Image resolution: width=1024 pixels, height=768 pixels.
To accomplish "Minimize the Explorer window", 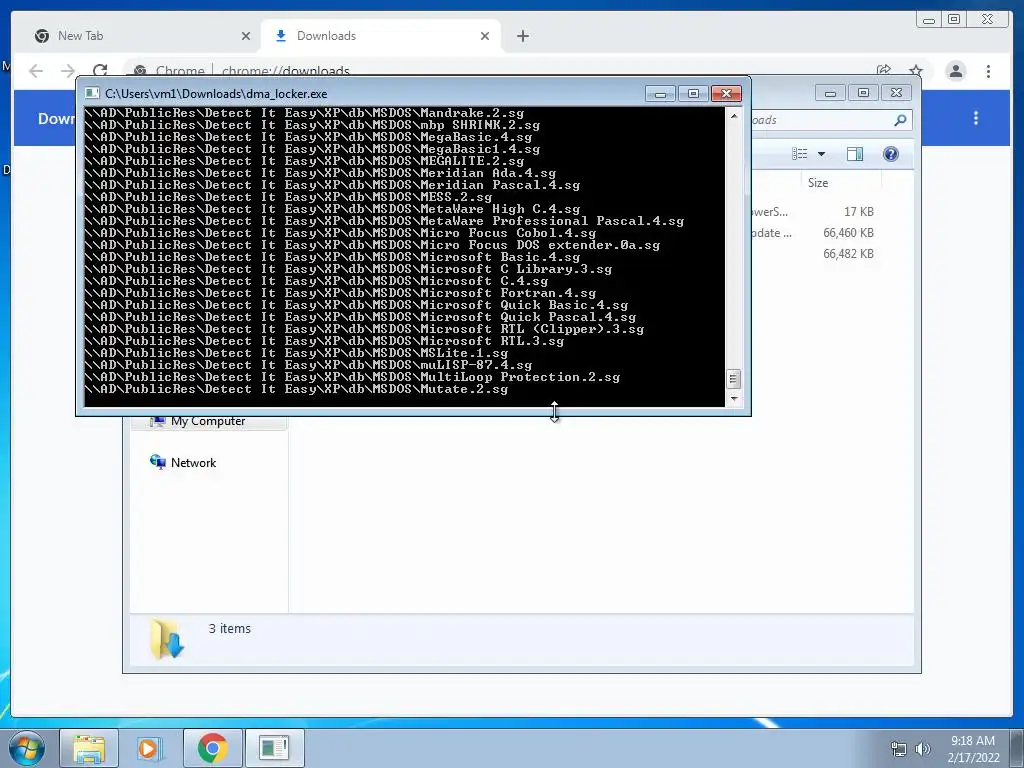I will pyautogui.click(x=830, y=93).
